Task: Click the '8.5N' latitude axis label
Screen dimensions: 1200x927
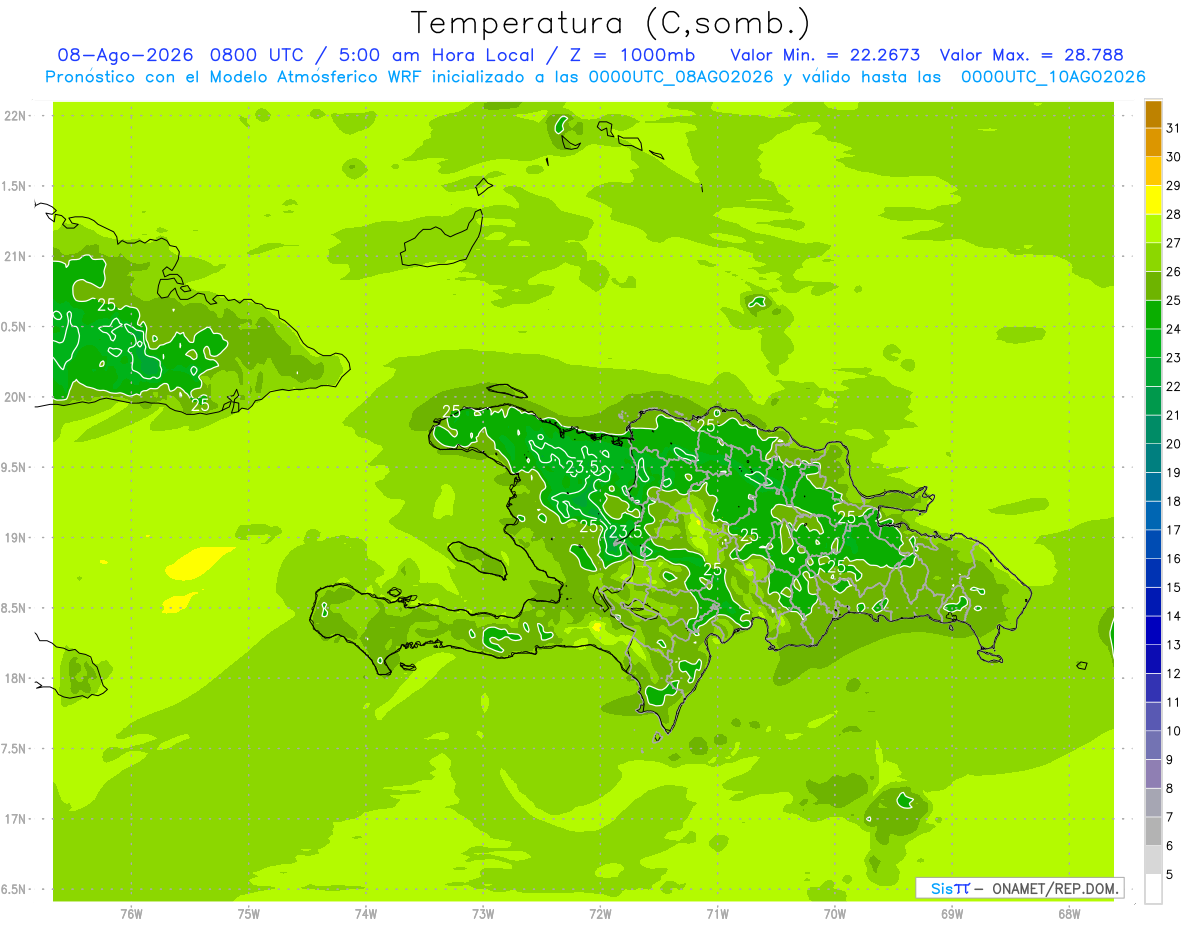Action: [x=15, y=608]
